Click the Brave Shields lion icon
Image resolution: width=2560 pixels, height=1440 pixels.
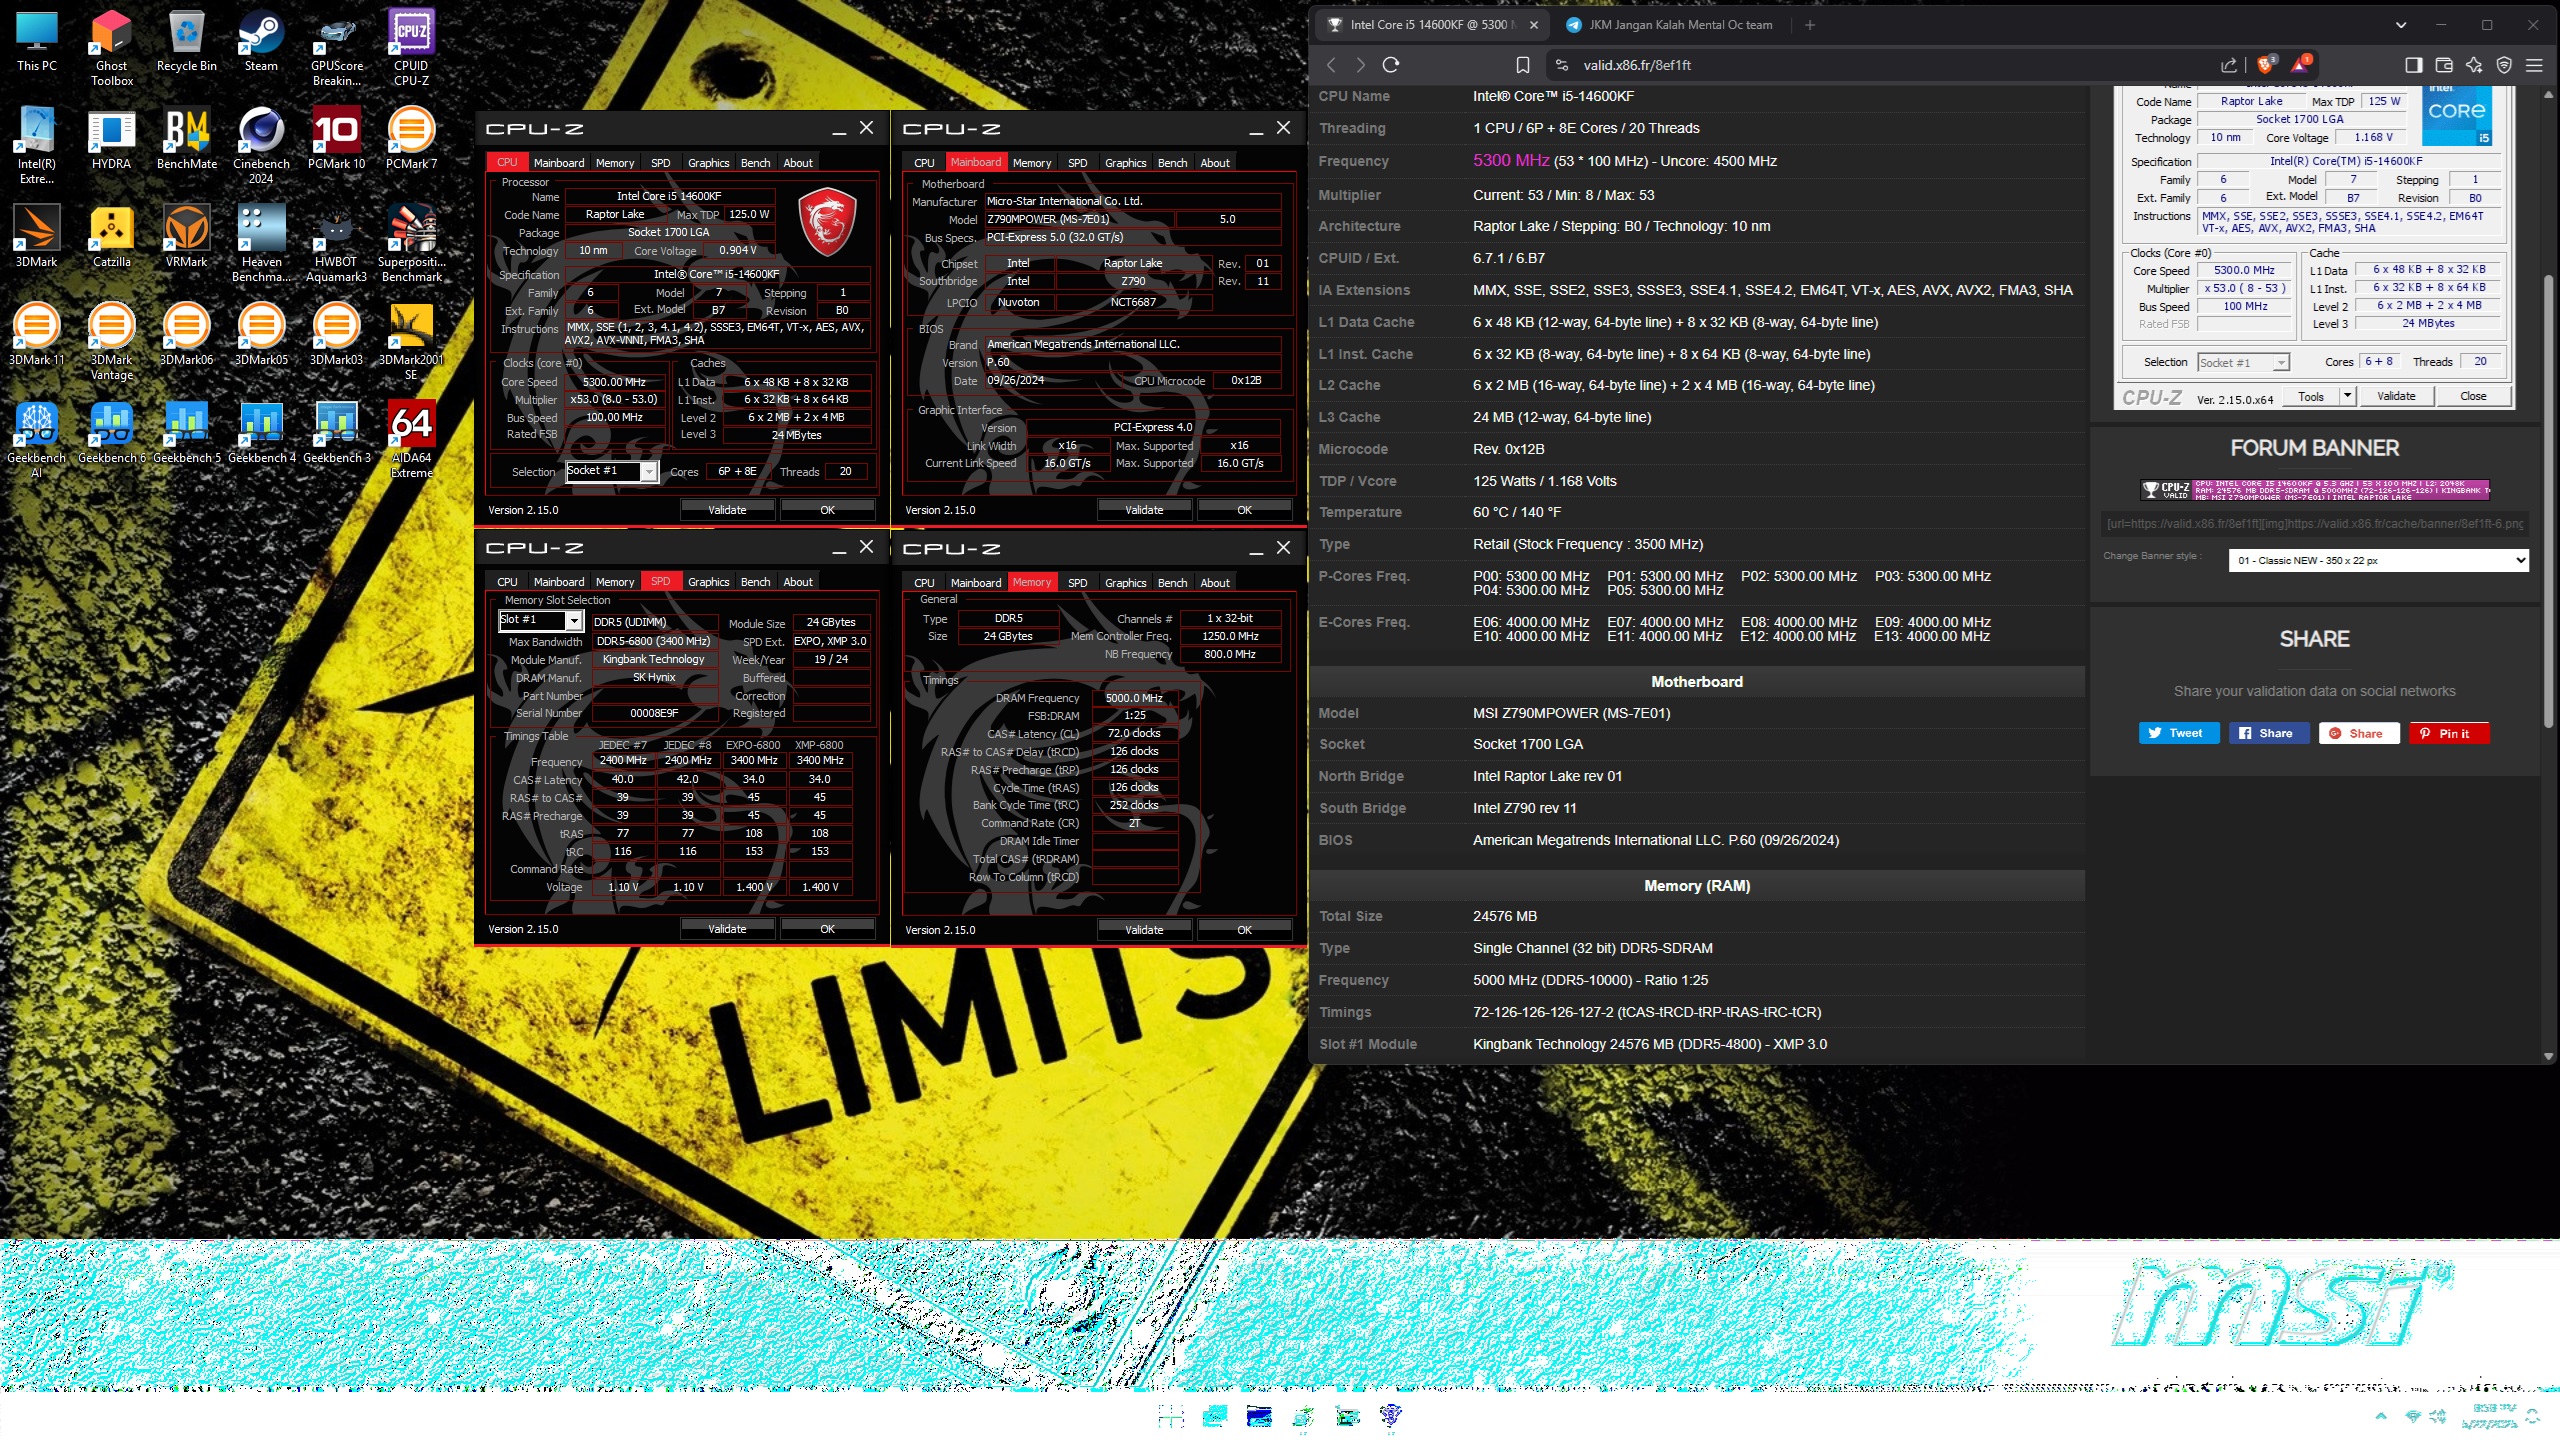tap(2266, 65)
